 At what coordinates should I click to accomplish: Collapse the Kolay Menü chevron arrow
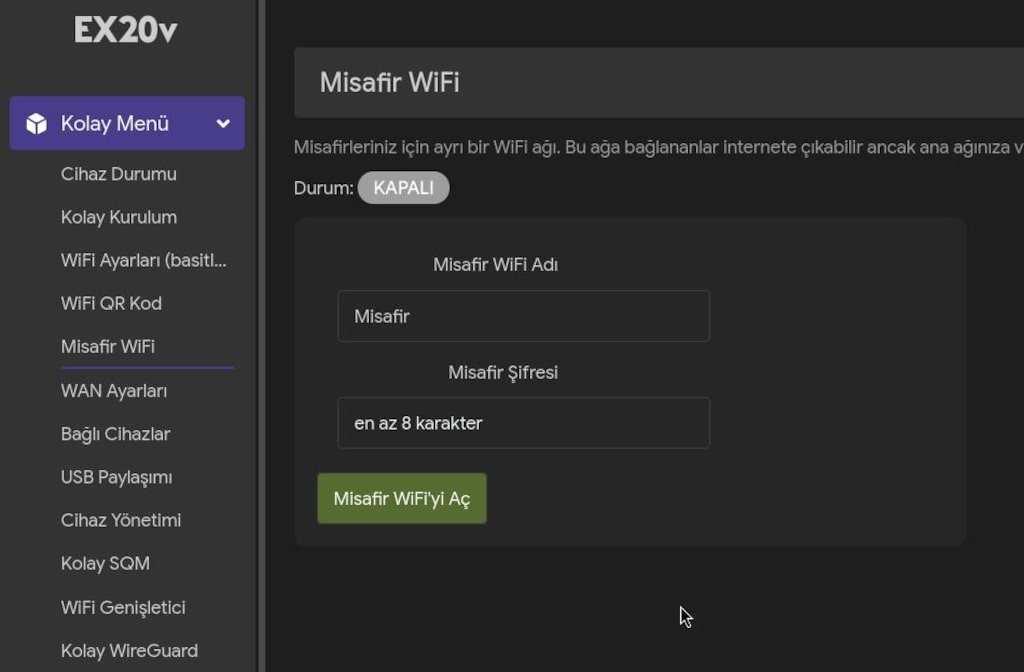tap(223, 123)
